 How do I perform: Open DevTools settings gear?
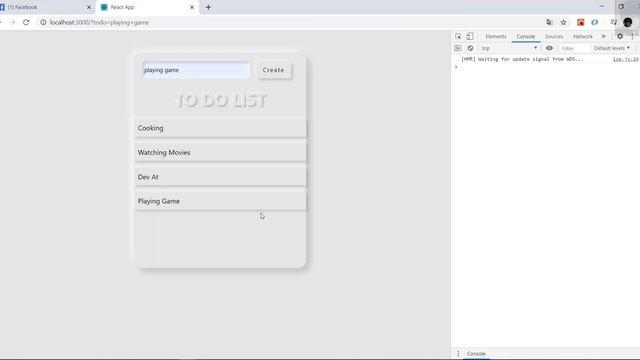620,36
